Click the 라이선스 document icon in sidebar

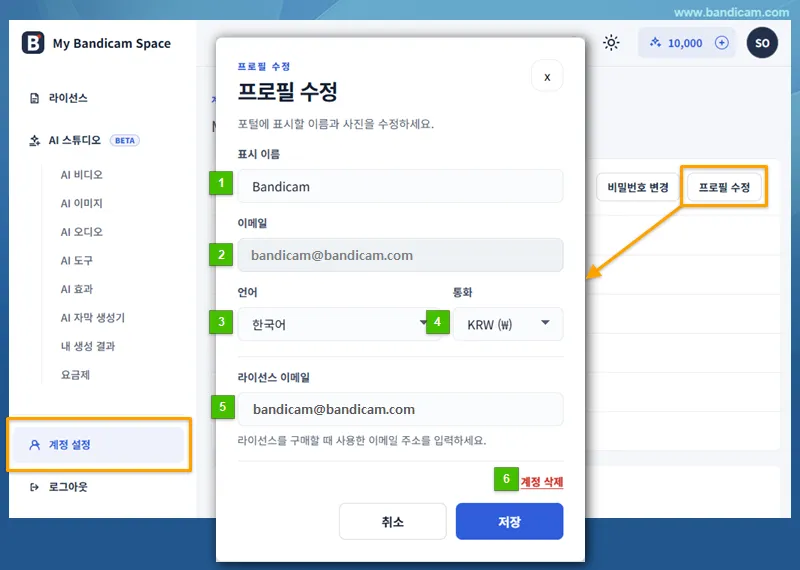pyautogui.click(x=34, y=98)
